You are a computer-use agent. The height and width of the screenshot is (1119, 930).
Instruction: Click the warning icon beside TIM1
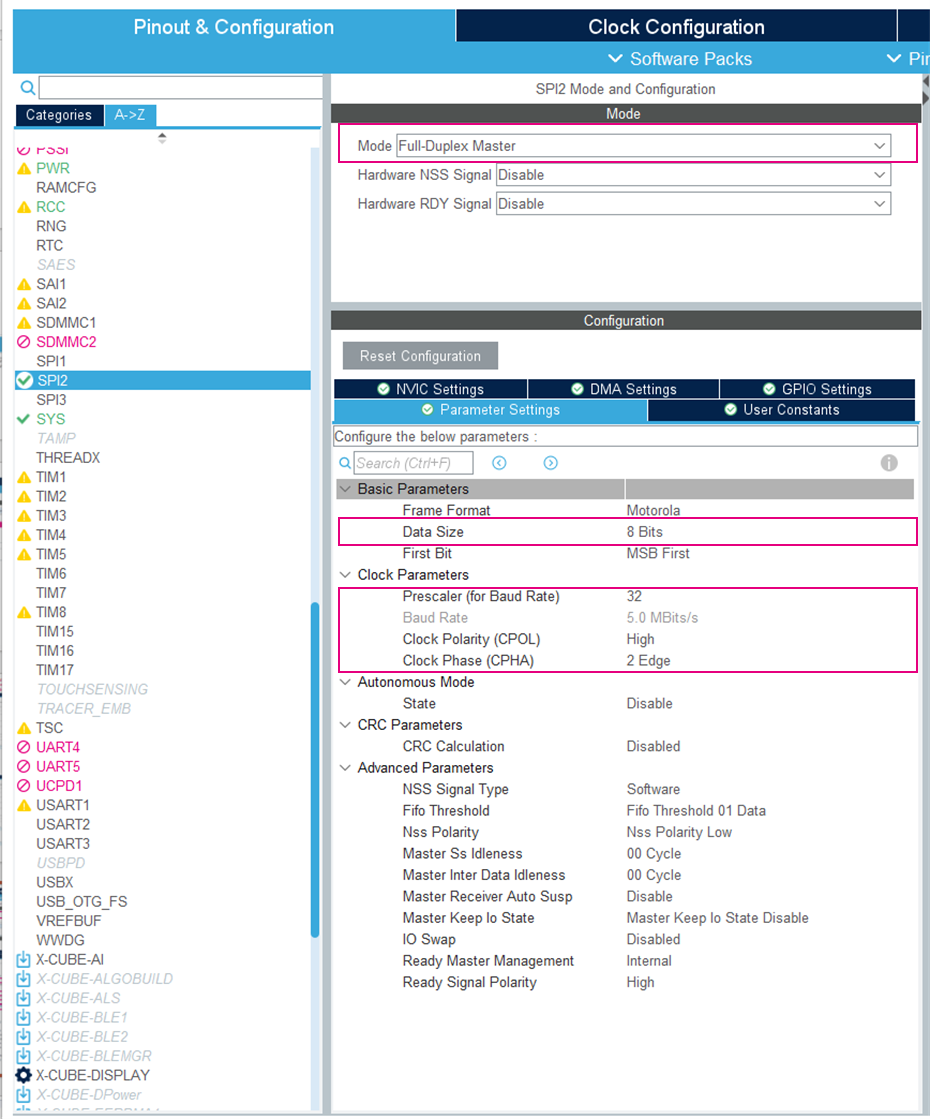24,477
